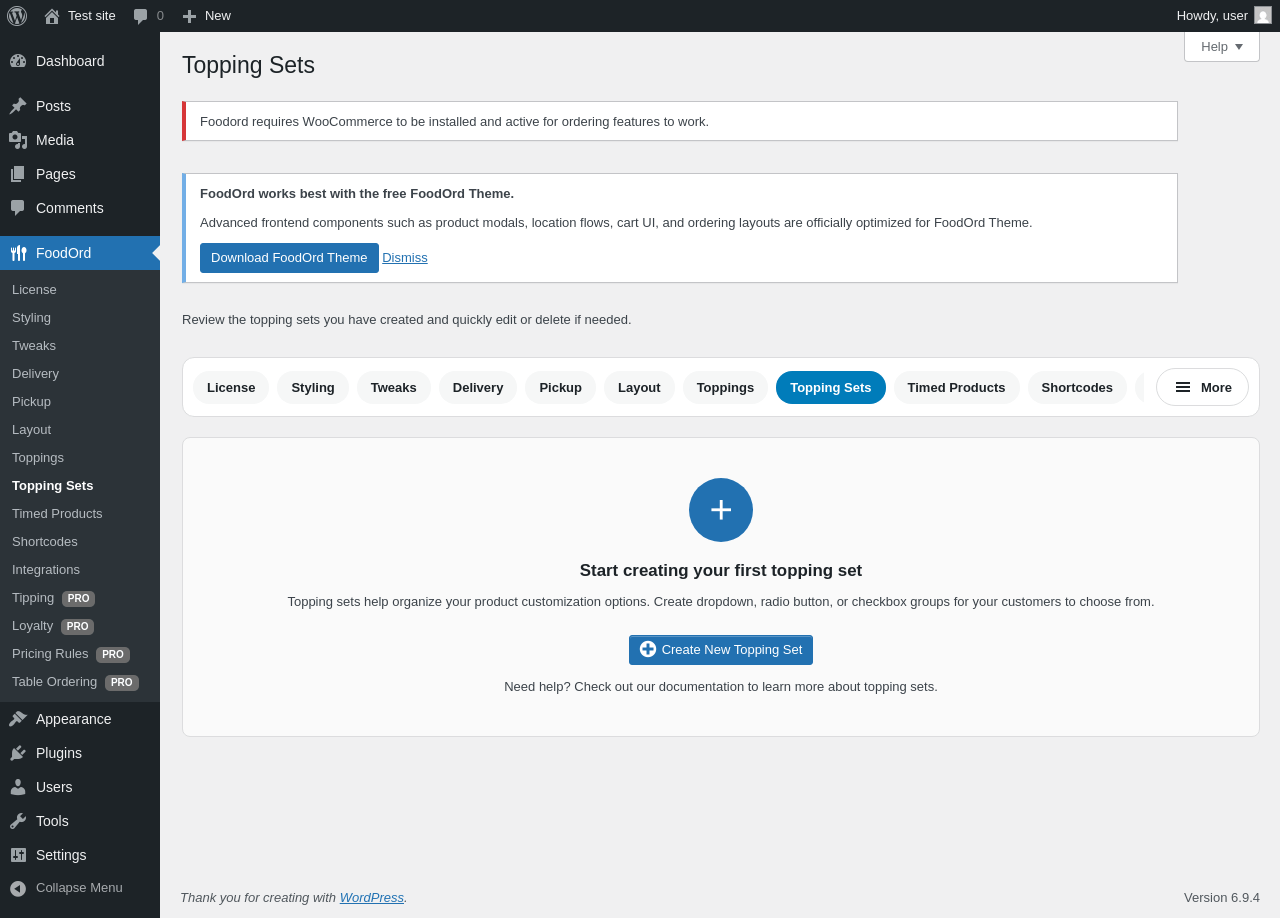Image resolution: width=1280 pixels, height=918 pixels.
Task: Open Pricing Rules PRO submenu item
Action: tap(80, 654)
